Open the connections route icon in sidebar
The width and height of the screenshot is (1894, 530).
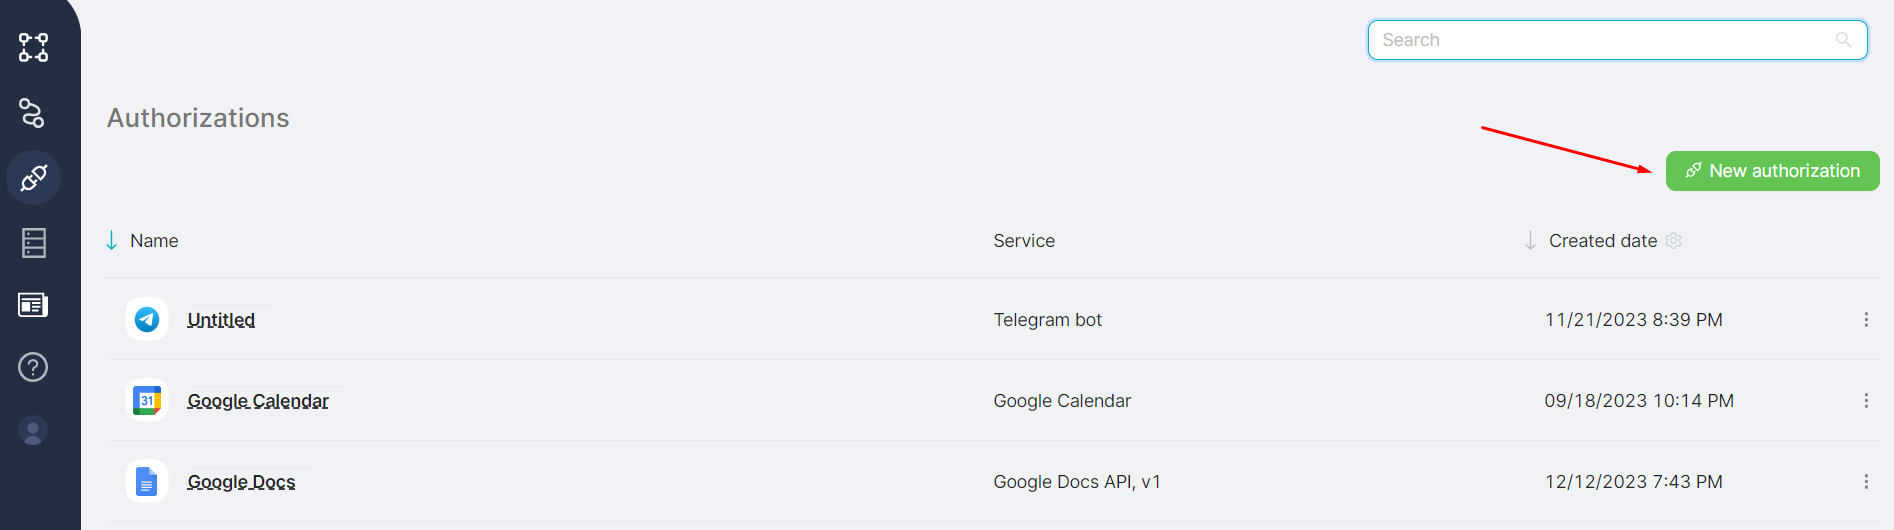tap(33, 113)
